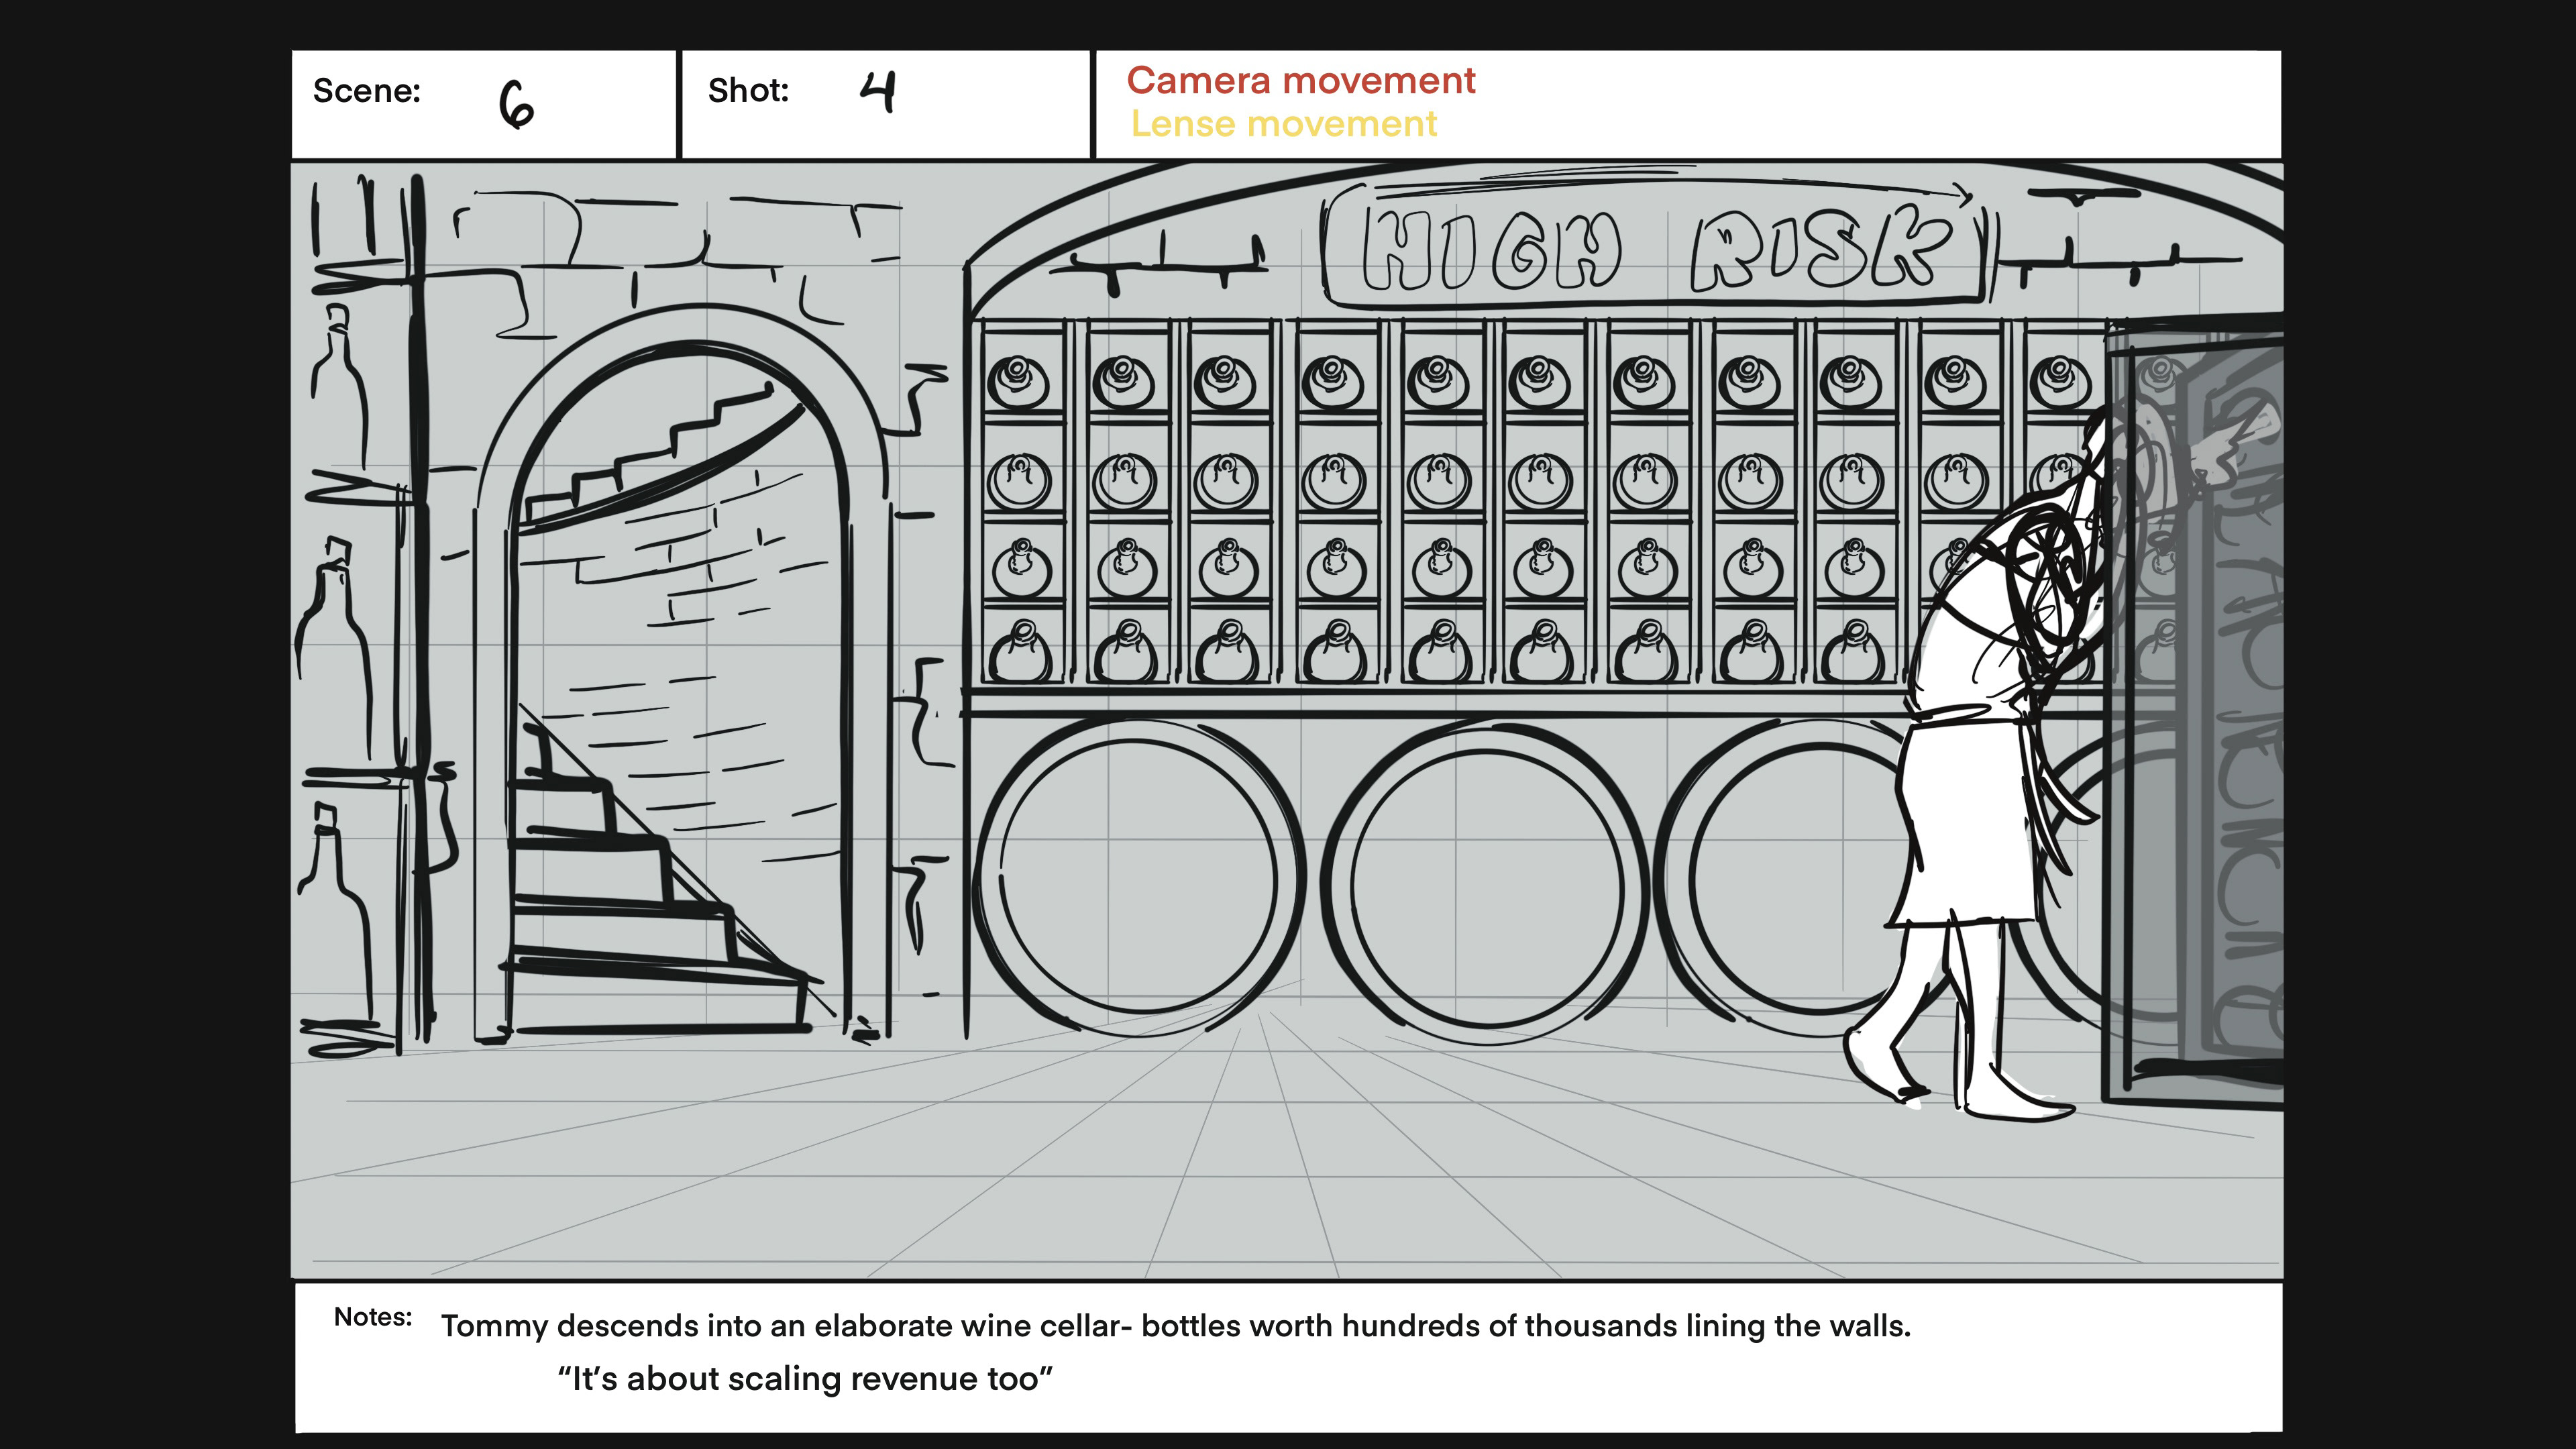2576x1449 pixels.
Task: Select the handwritten scene number 6
Action: click(x=517, y=105)
